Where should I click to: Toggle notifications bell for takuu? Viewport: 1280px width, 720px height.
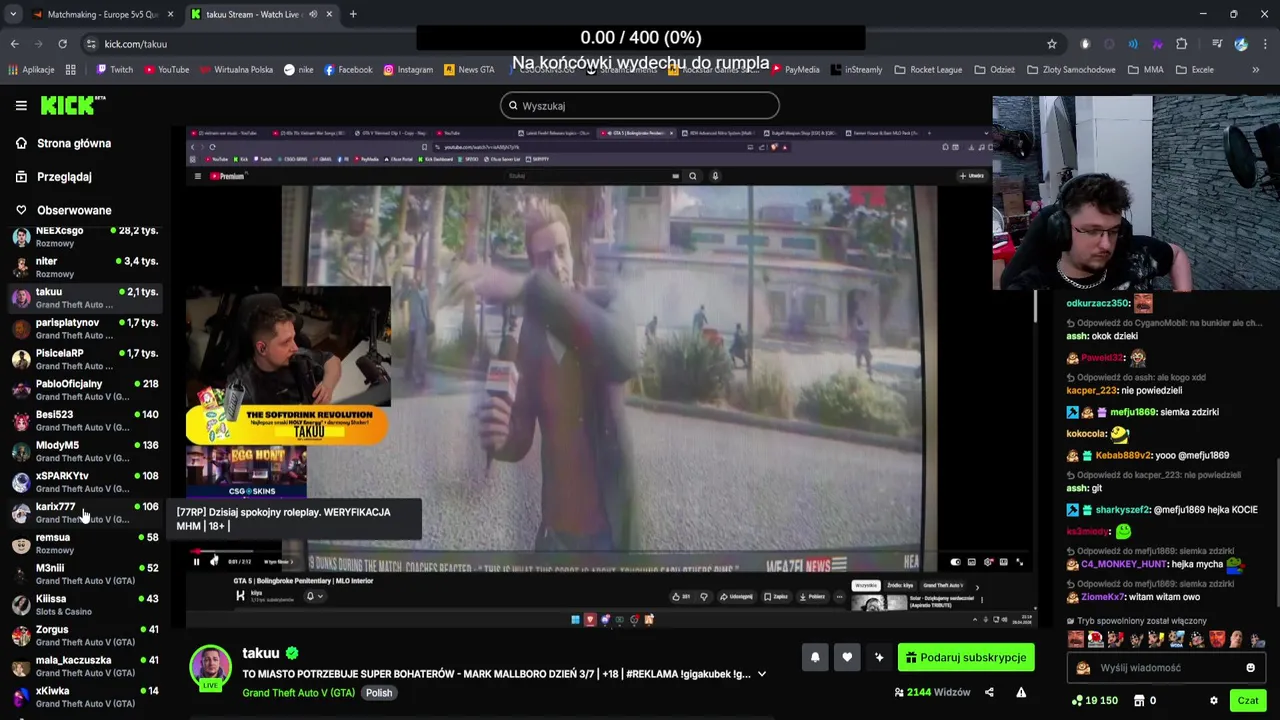point(815,657)
